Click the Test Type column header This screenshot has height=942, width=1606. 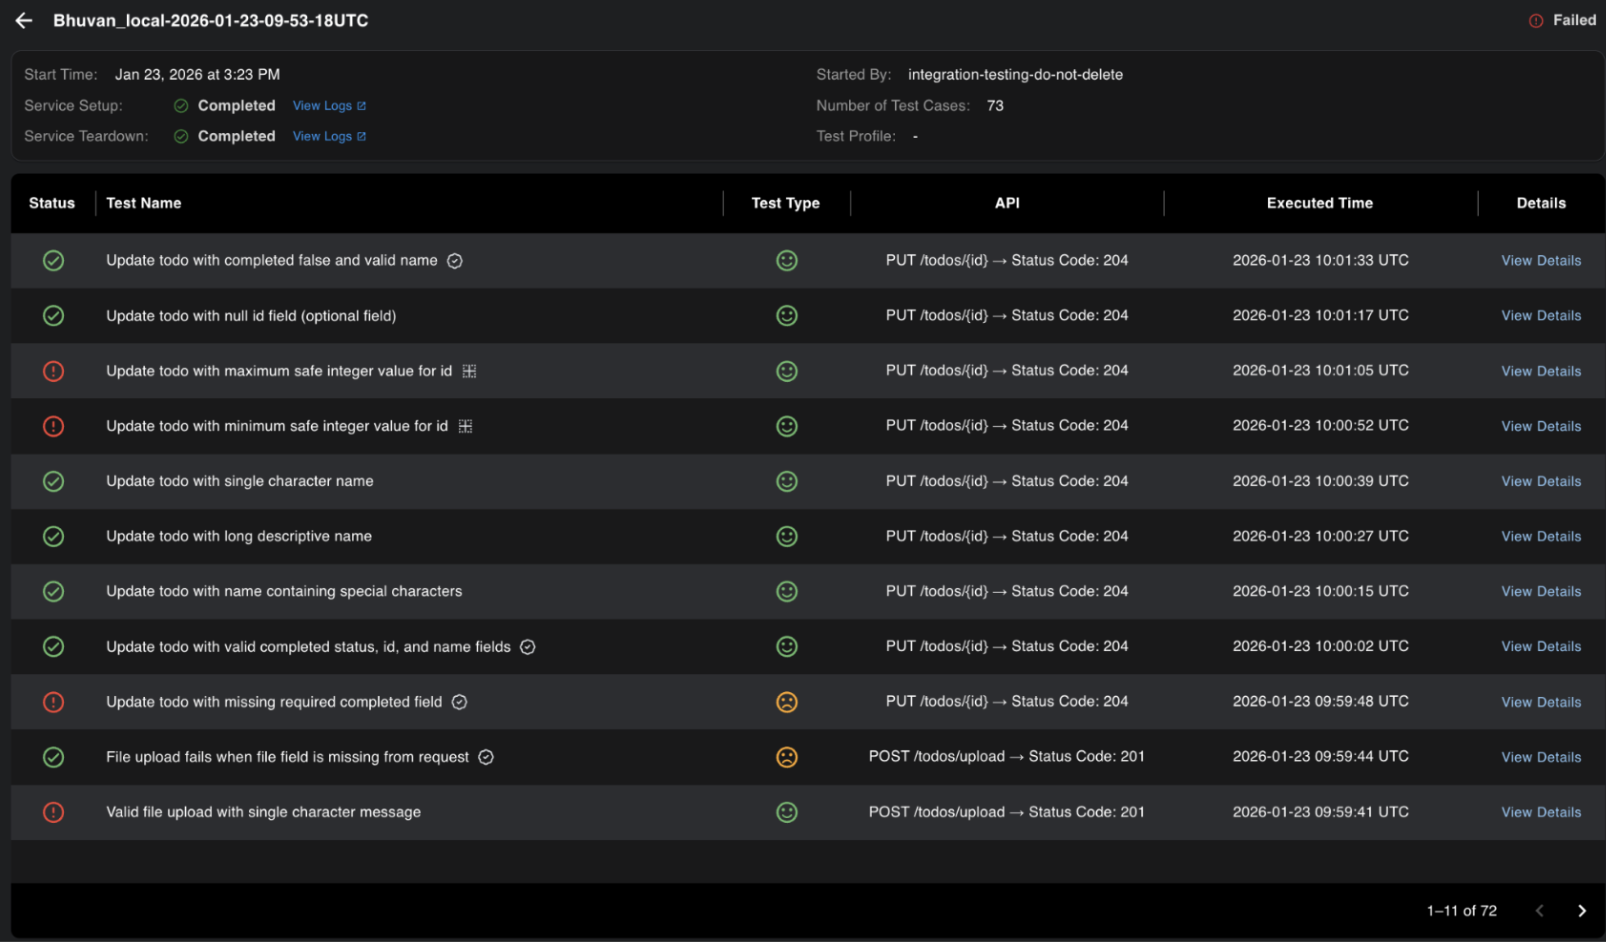coord(785,203)
